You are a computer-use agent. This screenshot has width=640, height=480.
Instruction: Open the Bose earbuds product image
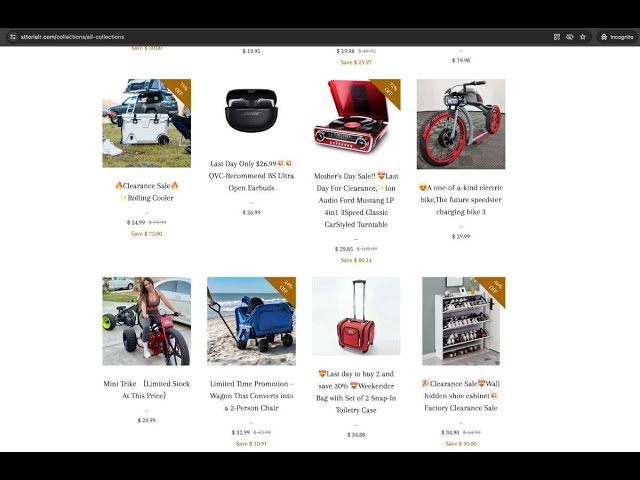[251, 110]
